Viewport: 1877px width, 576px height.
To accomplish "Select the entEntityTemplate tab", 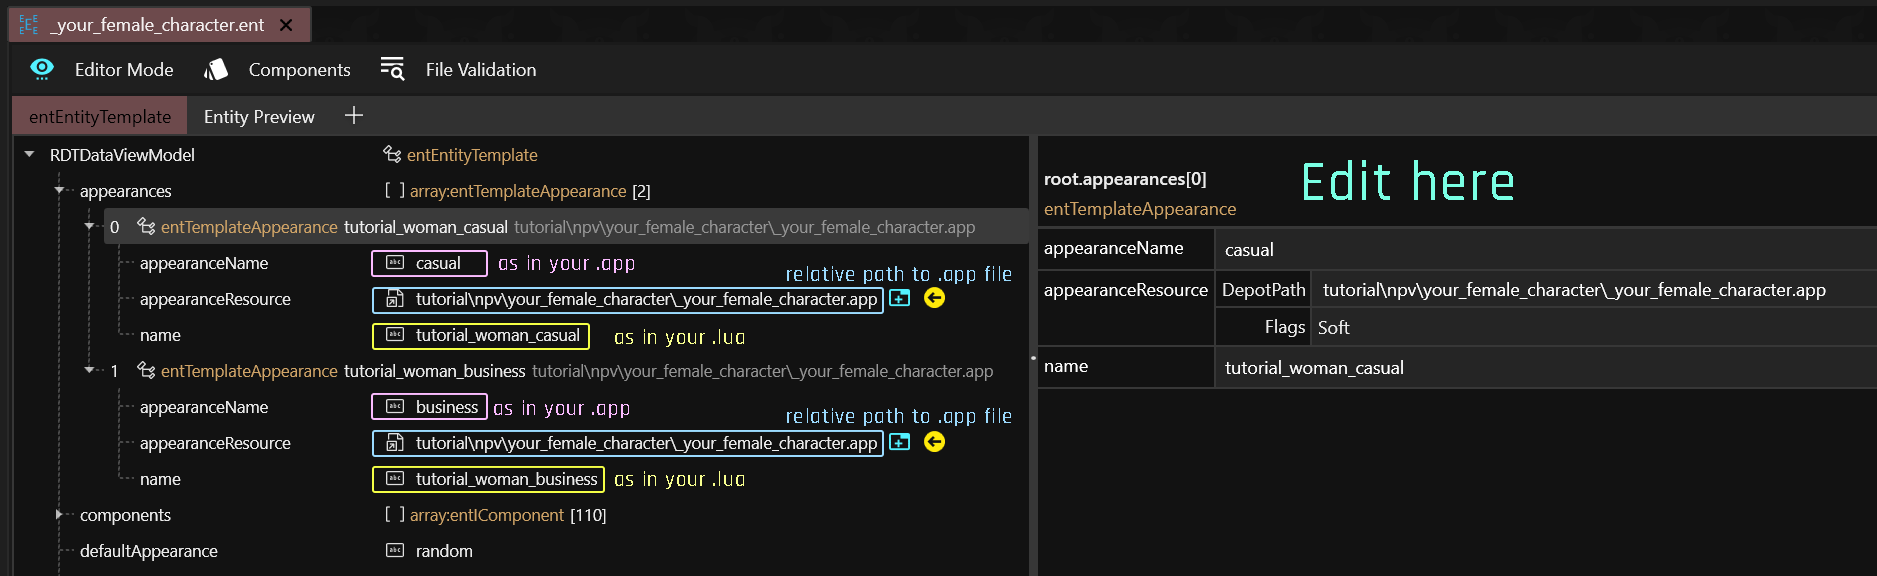I will pyautogui.click(x=100, y=117).
